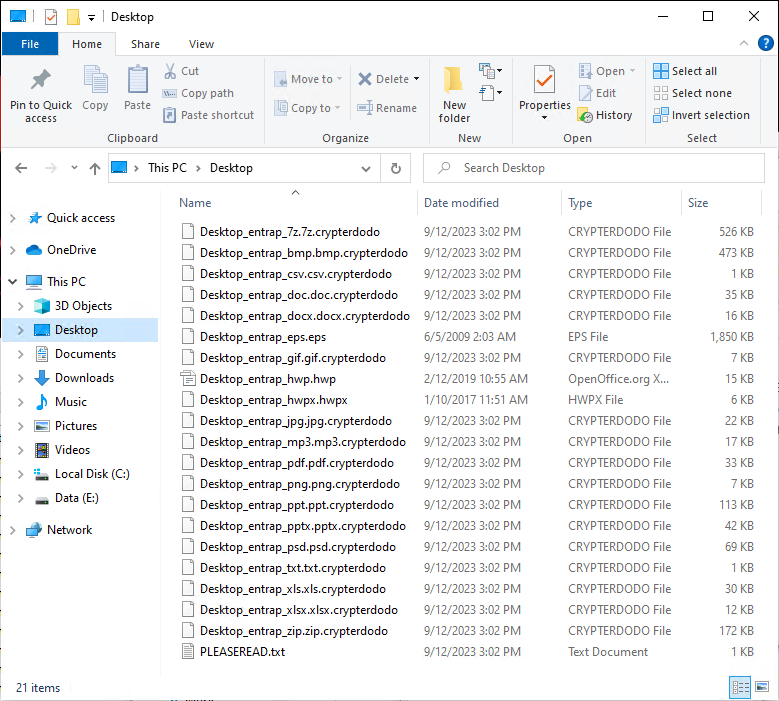Click the red X Delete icon

365,79
